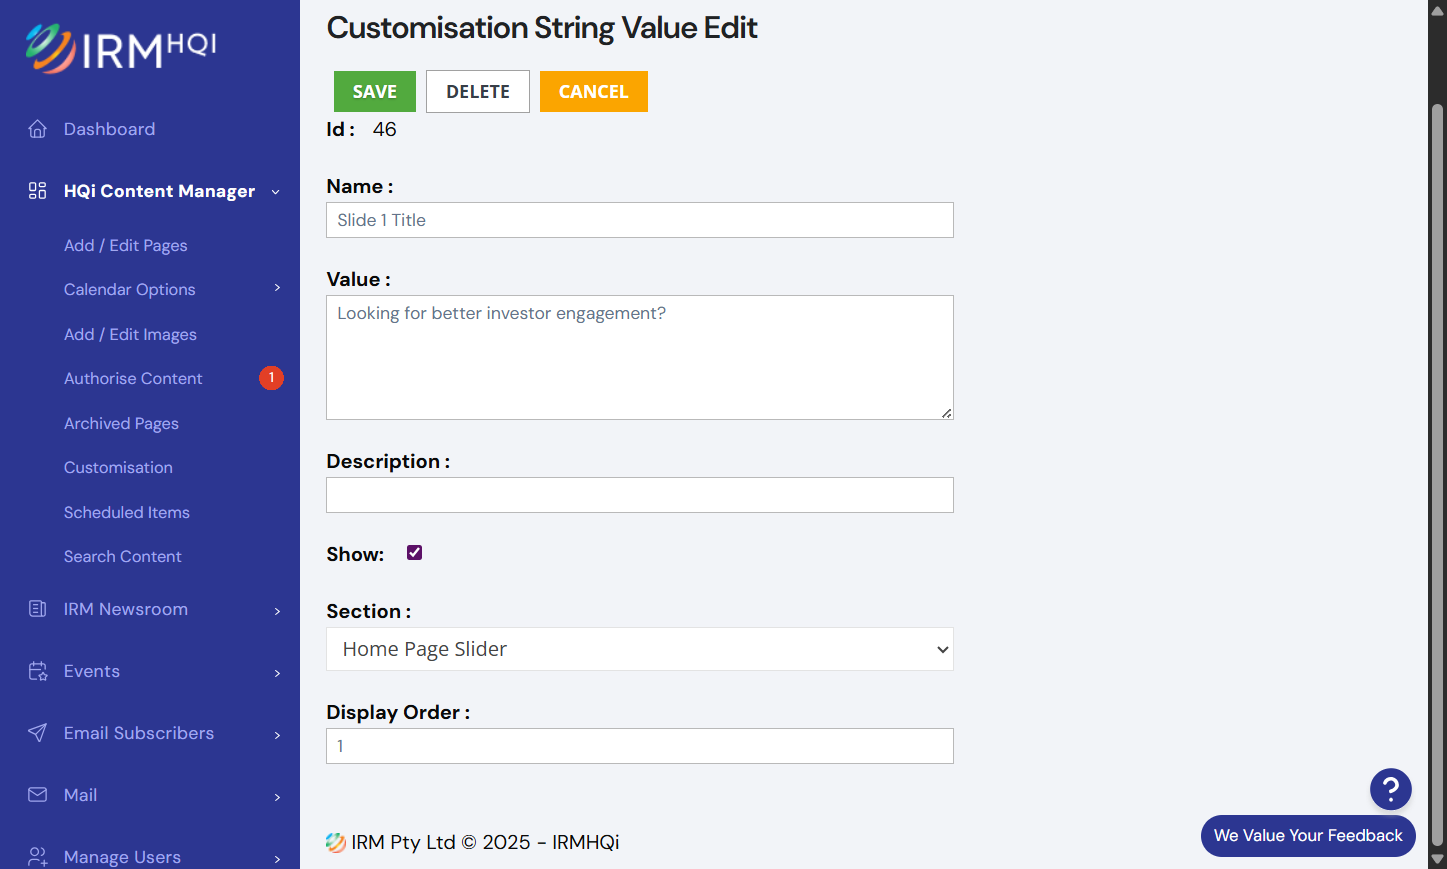Click the Email Subscribers paper-plane icon
Viewport: 1447px width, 869px height.
[x=38, y=733]
